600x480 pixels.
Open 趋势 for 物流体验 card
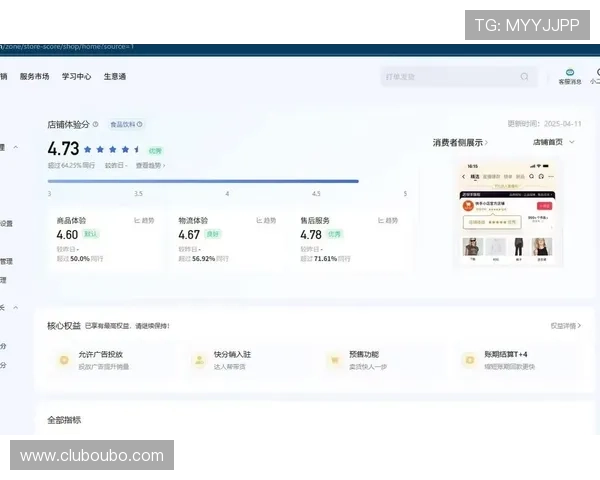click(x=266, y=220)
